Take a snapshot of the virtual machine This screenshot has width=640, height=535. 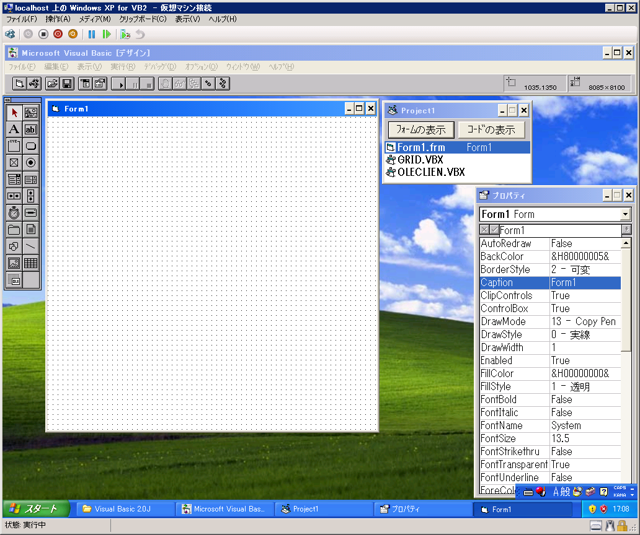[x=125, y=34]
